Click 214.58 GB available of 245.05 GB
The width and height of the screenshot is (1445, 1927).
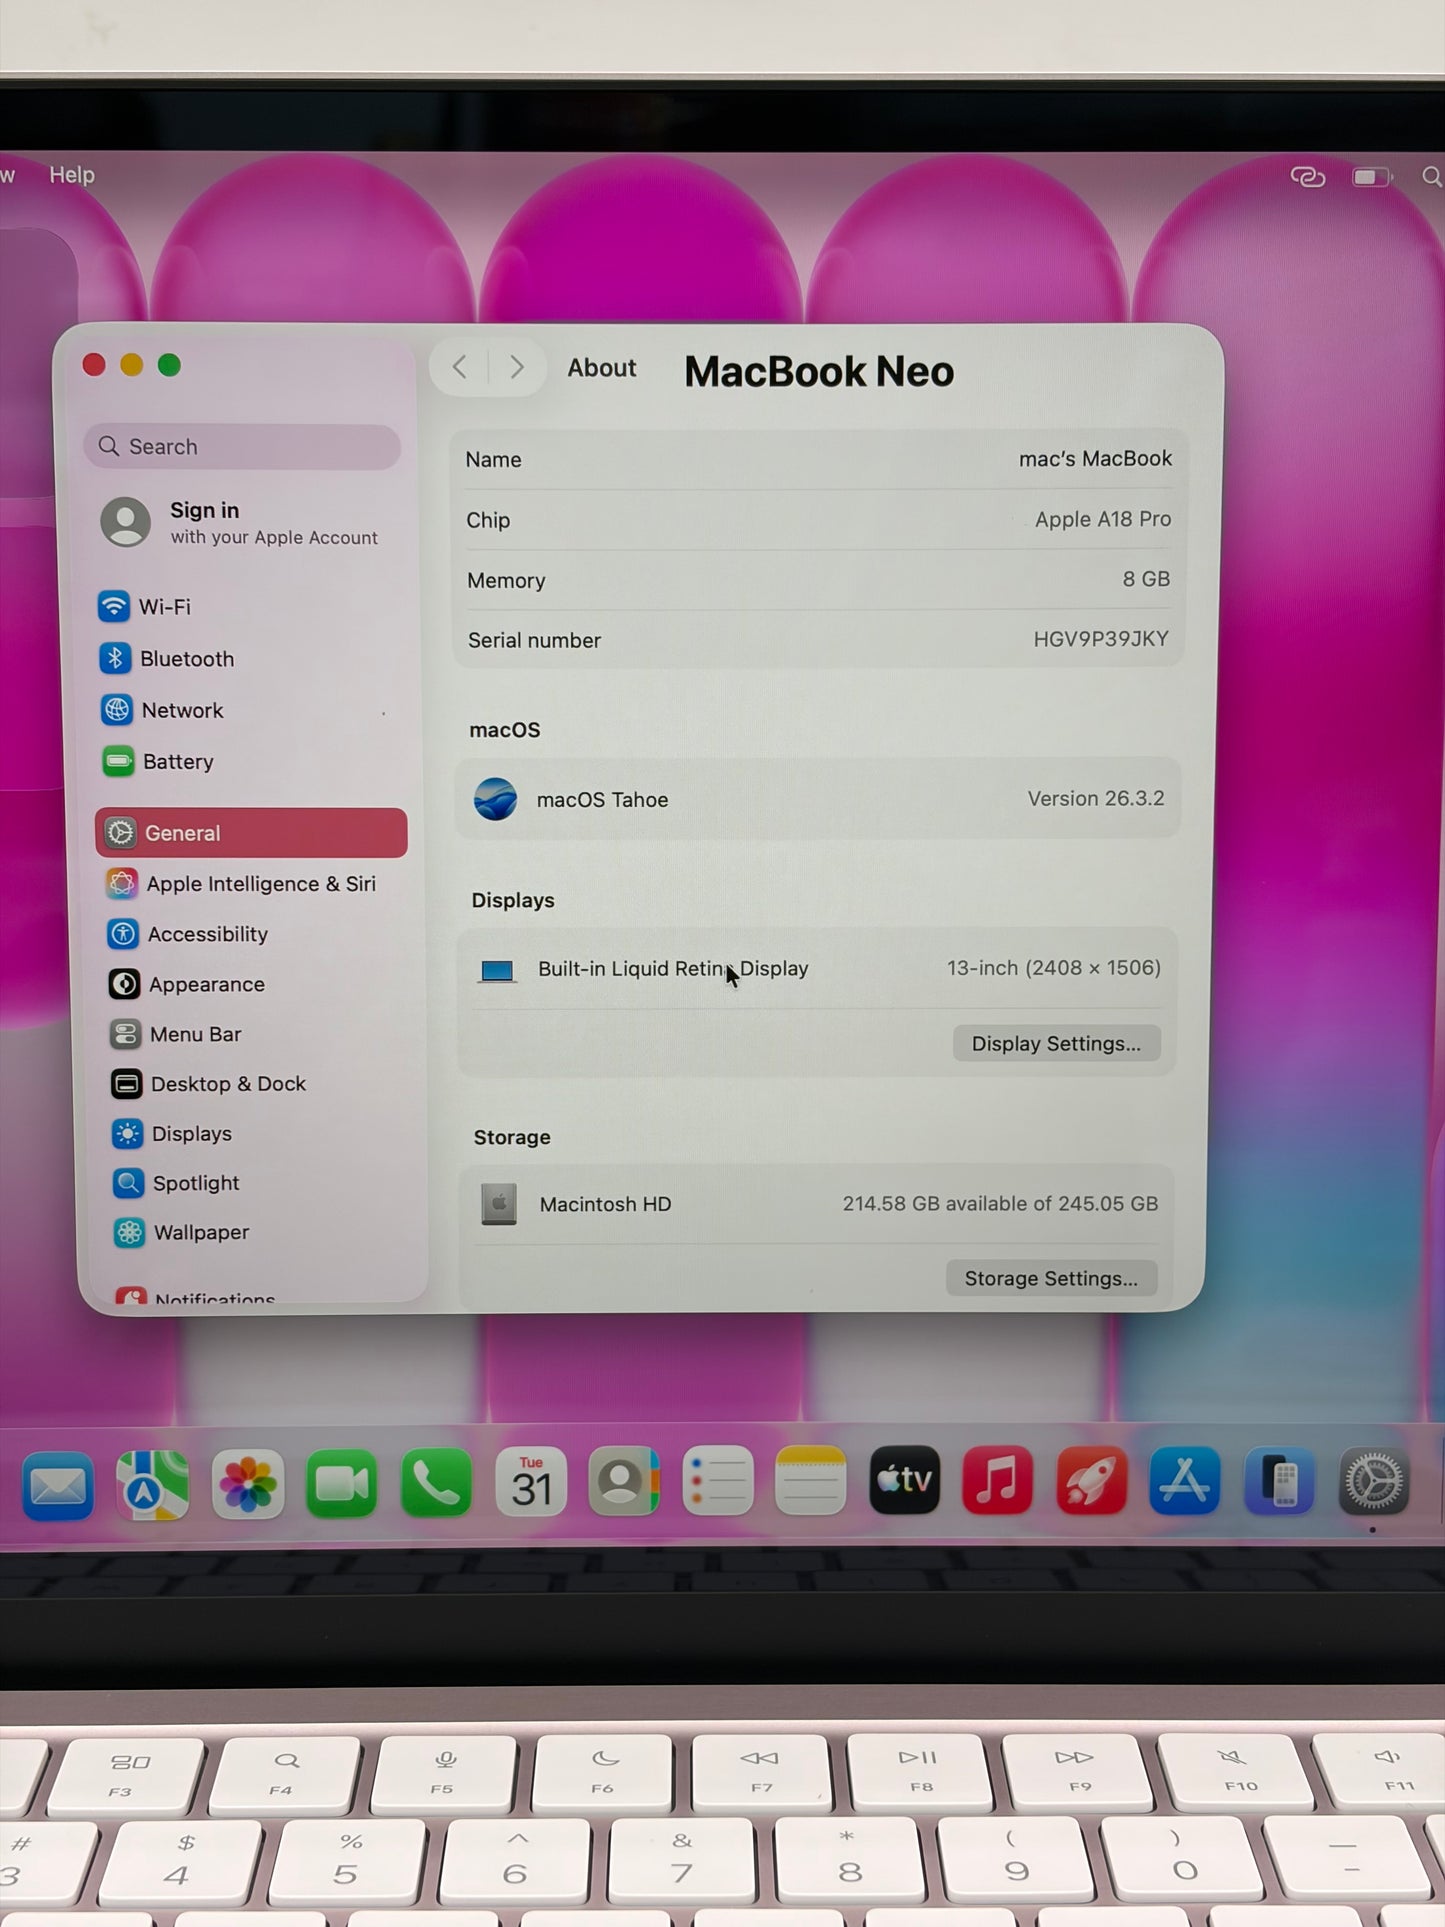coord(1000,1203)
